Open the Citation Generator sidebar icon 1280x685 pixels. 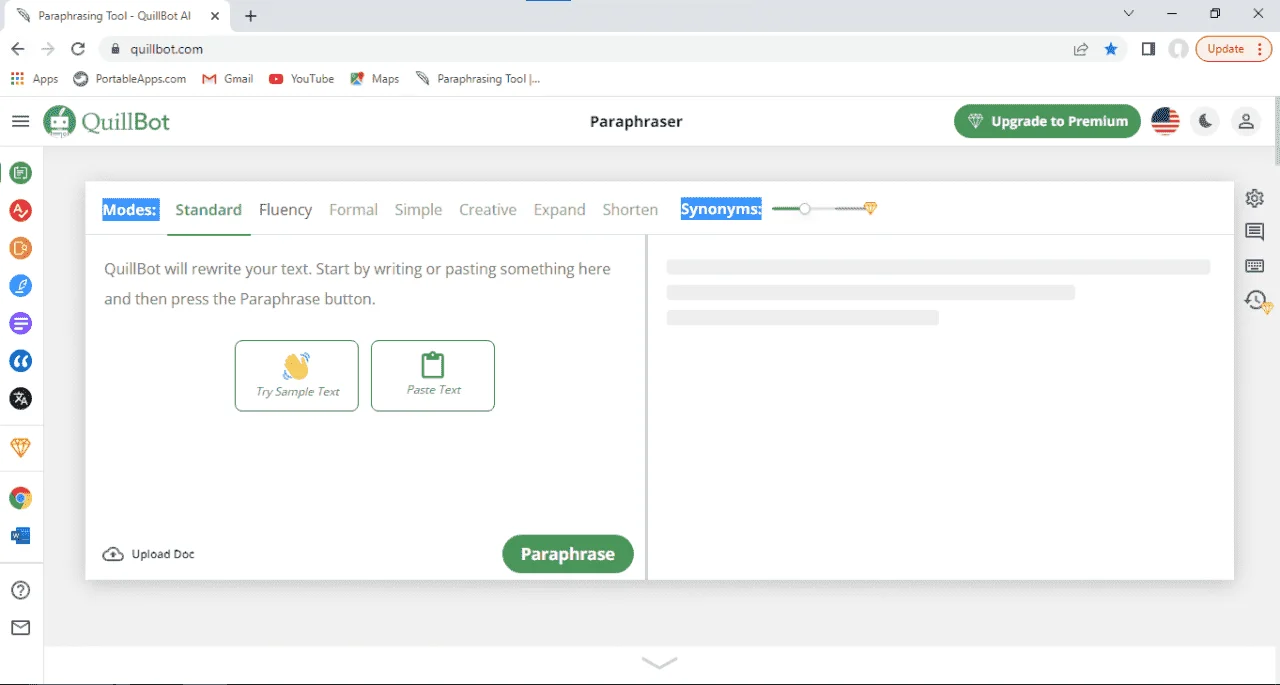point(20,361)
